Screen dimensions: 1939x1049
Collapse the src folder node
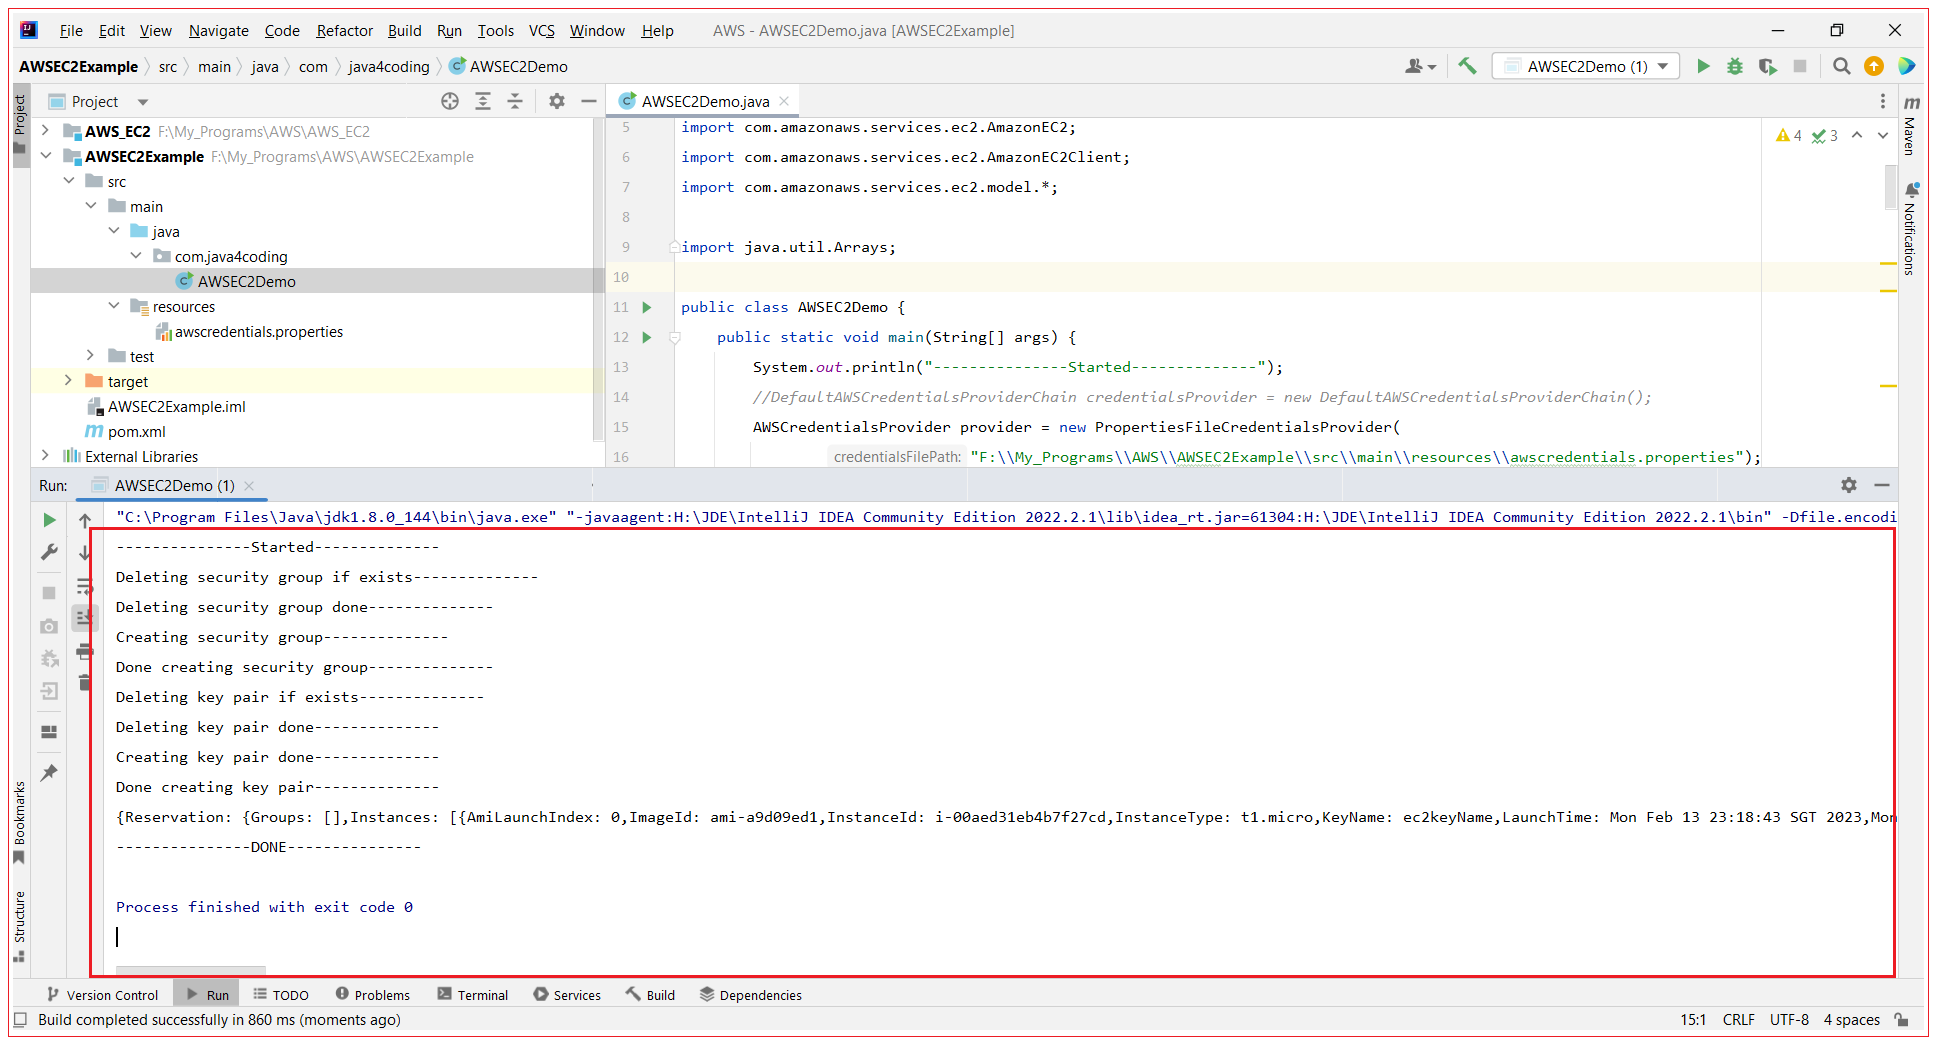click(68, 181)
